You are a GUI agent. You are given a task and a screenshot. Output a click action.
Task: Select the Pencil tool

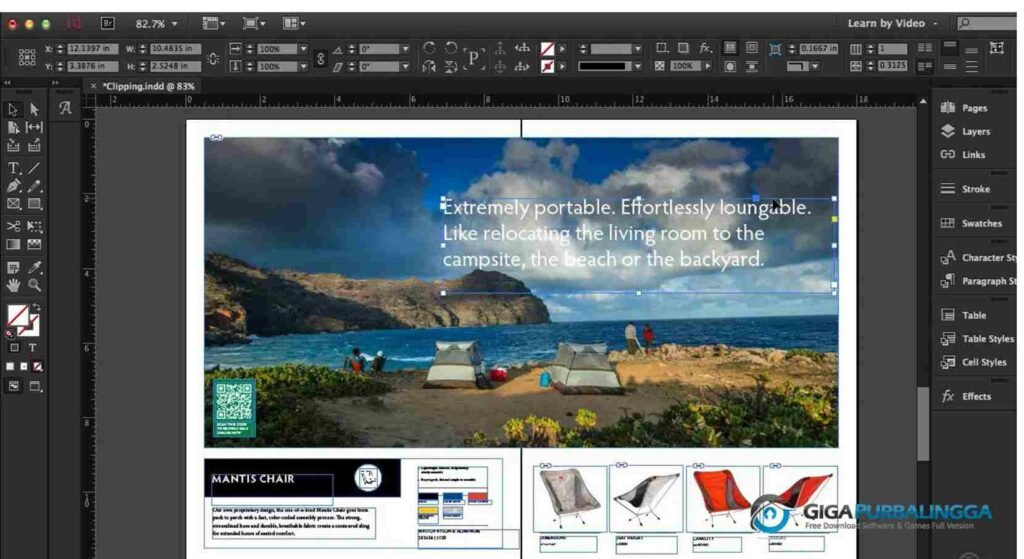(x=34, y=186)
